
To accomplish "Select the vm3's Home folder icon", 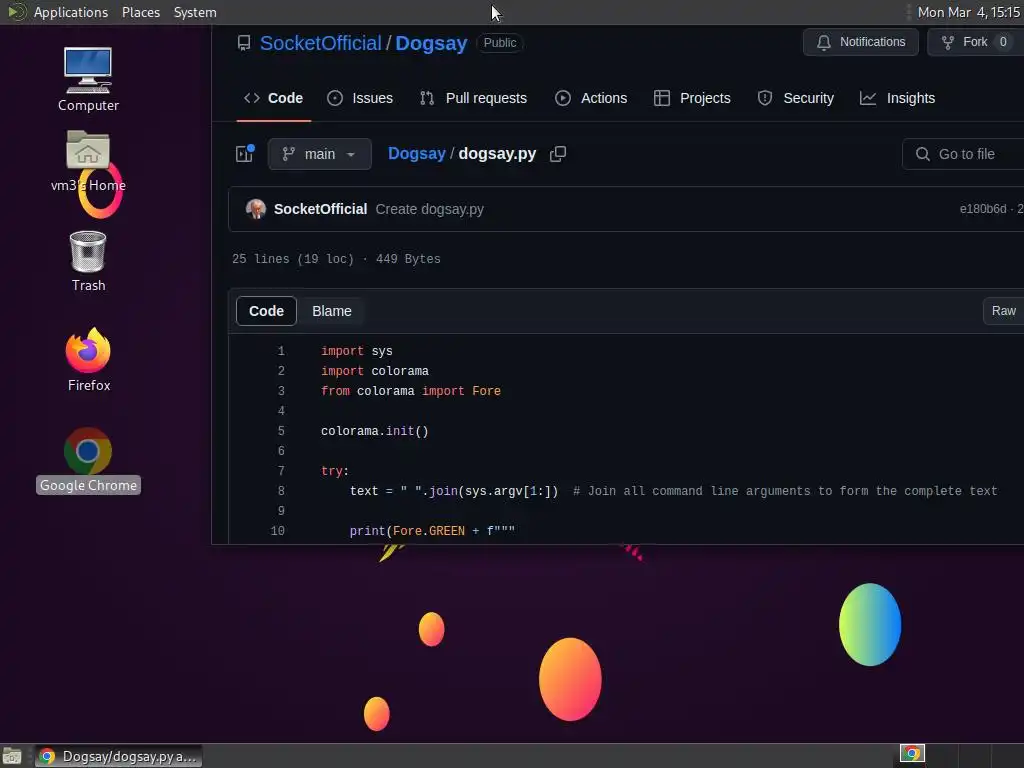I will (88, 162).
